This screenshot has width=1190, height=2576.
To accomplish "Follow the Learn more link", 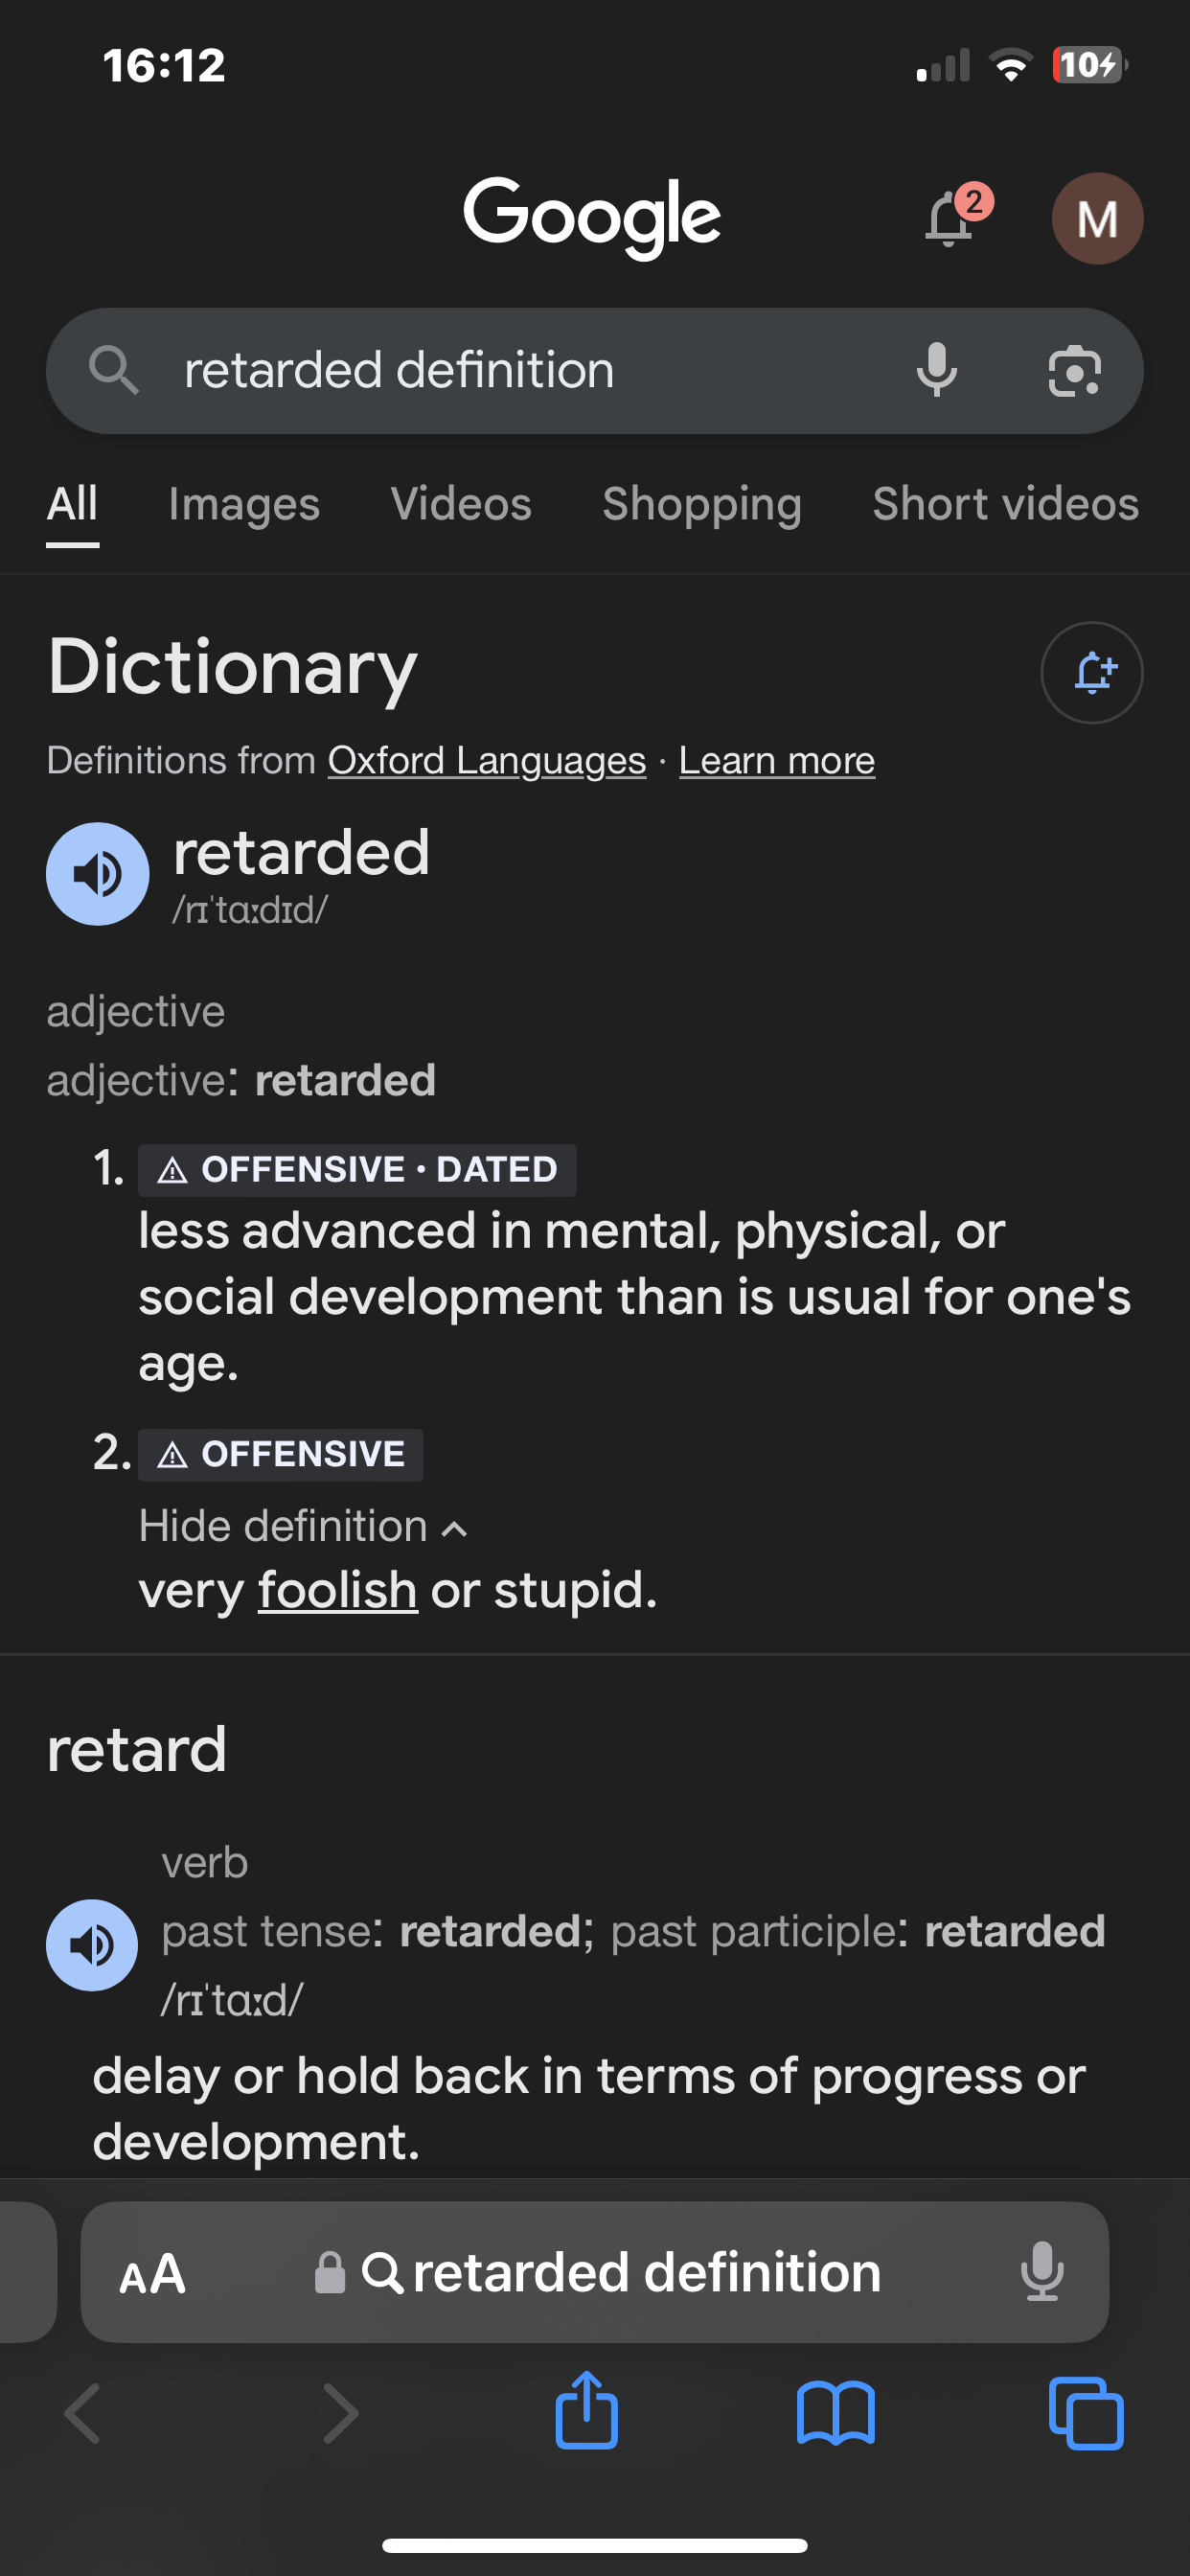I will click(777, 761).
